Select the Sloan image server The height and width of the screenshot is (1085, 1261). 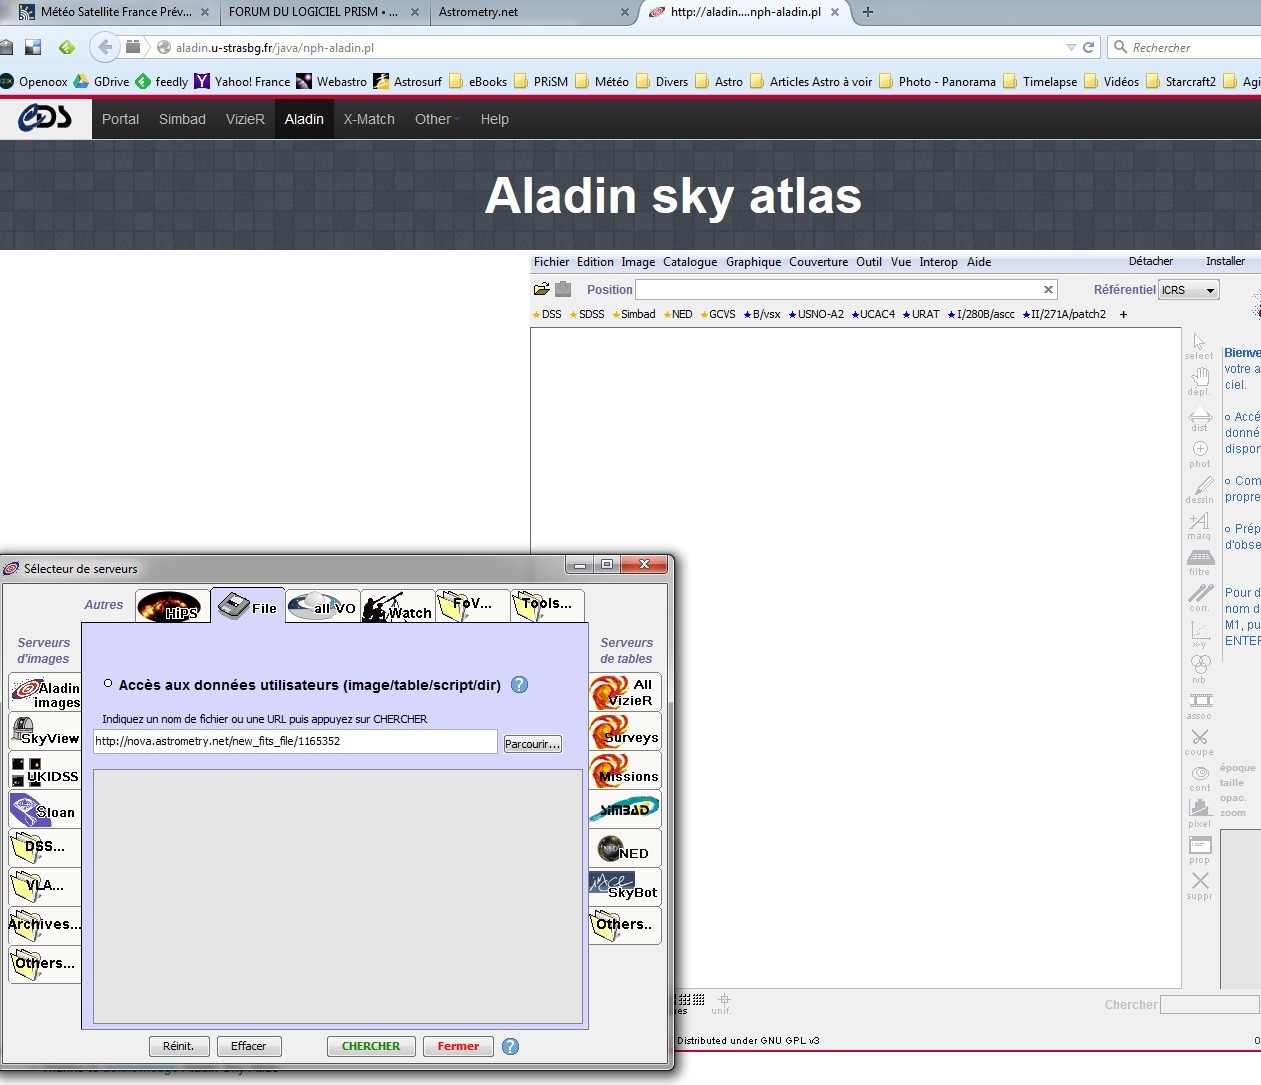(x=44, y=810)
